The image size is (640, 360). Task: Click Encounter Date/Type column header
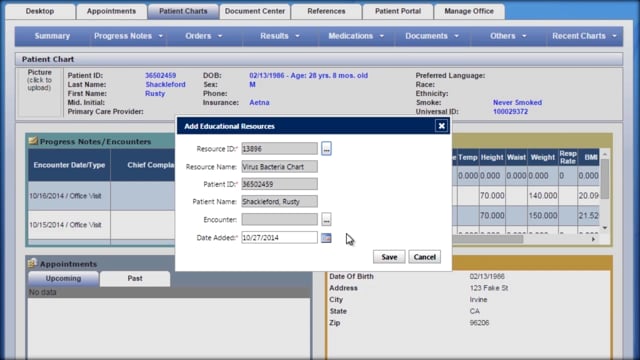click(69, 165)
